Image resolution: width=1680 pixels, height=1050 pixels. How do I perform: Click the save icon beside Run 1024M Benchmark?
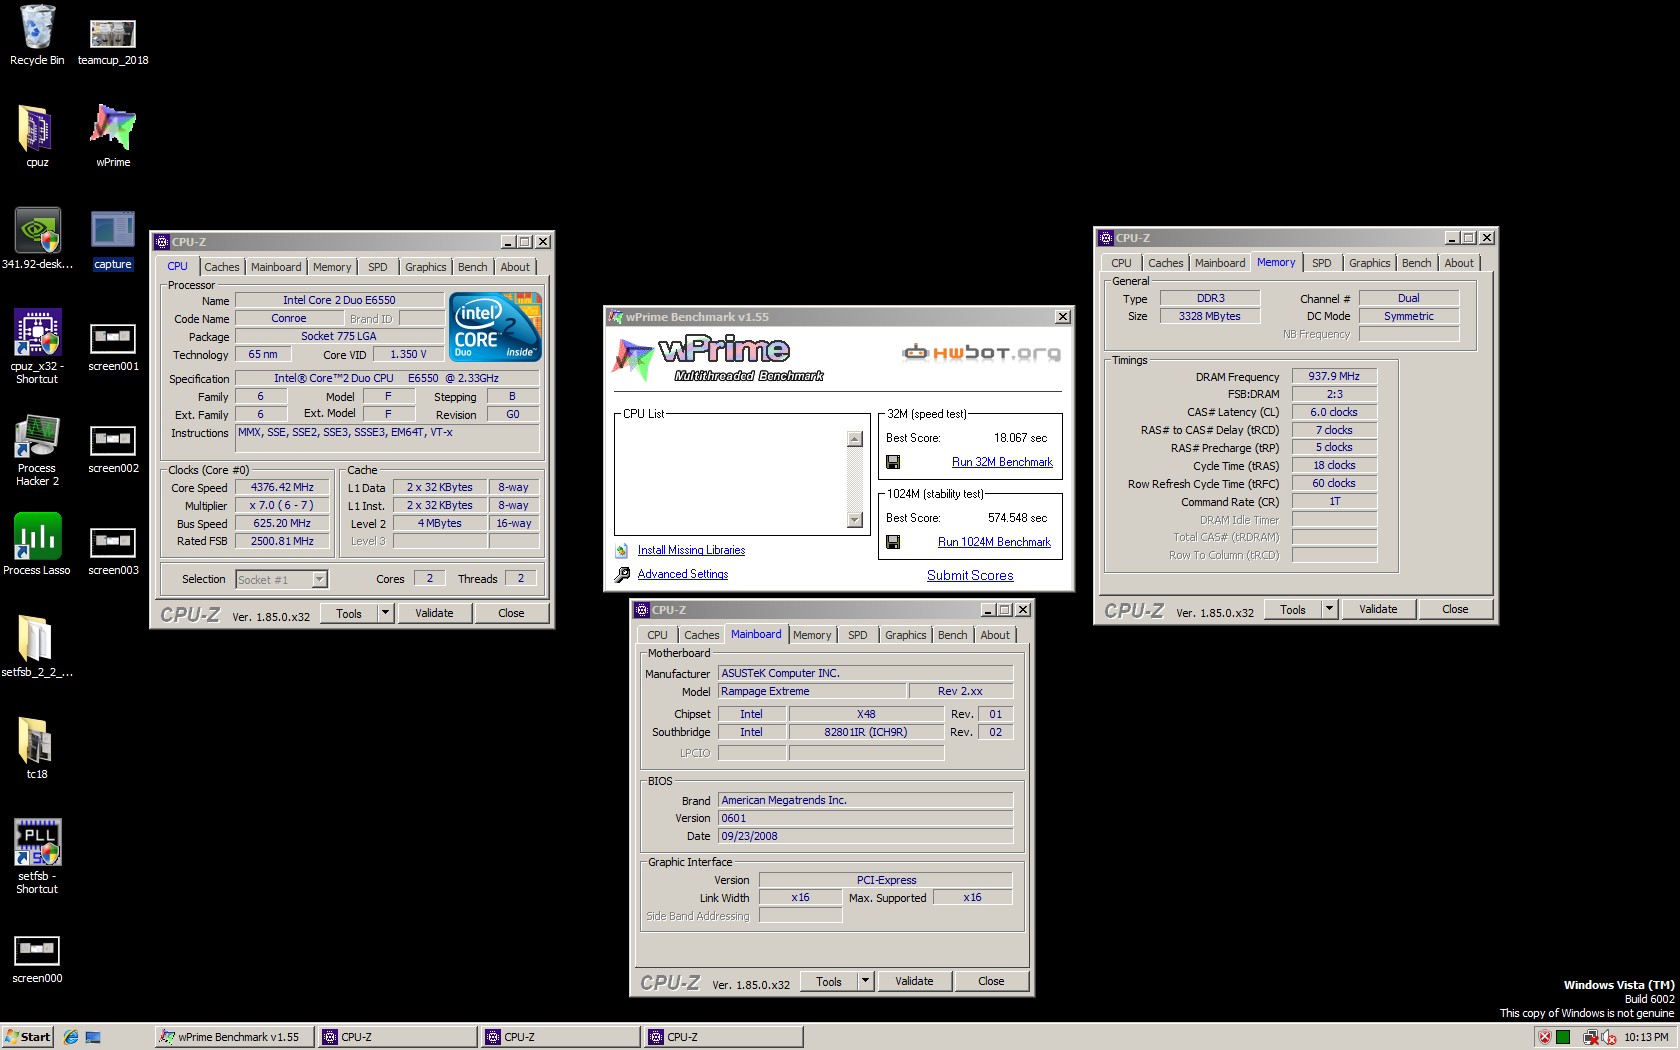893,542
